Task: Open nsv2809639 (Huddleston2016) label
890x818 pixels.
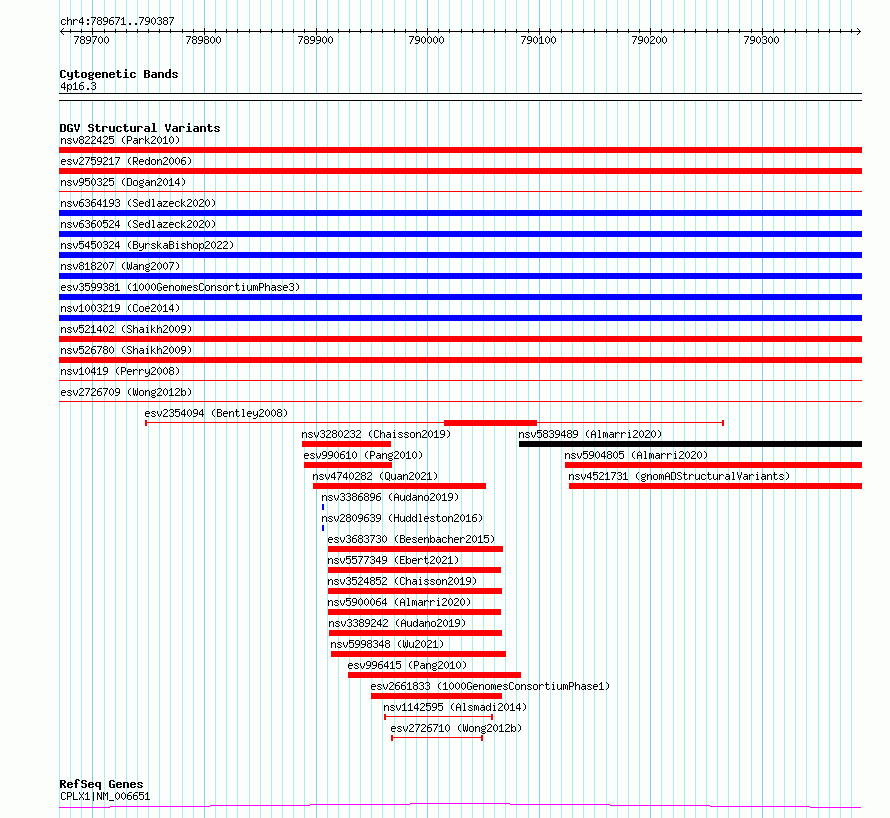Action: pos(402,518)
